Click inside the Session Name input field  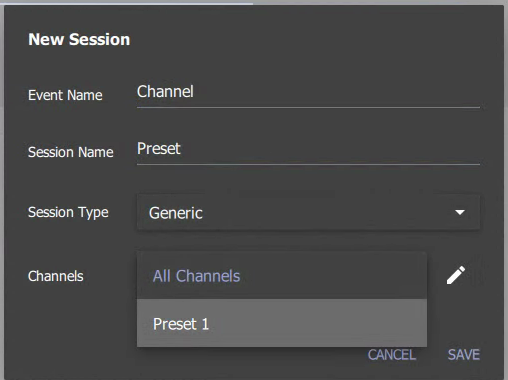(308, 149)
